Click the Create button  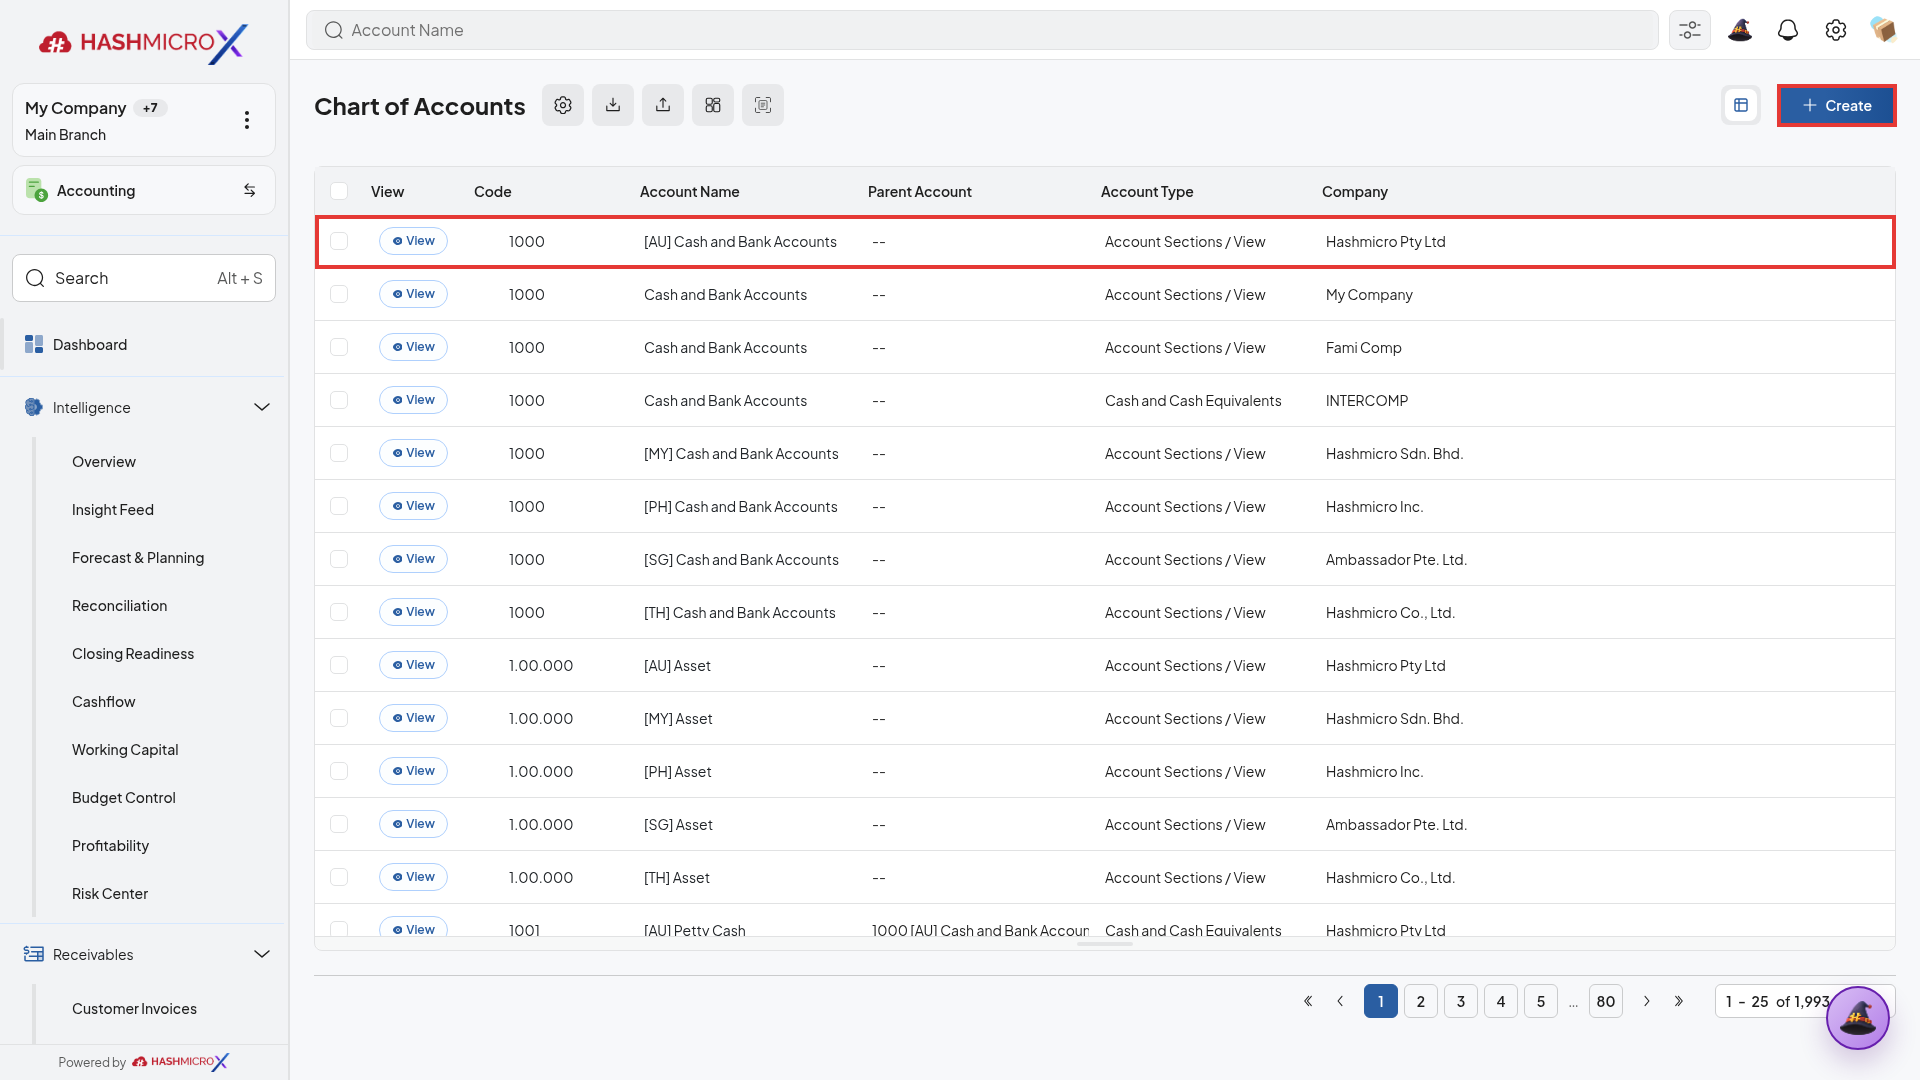click(x=1836, y=105)
